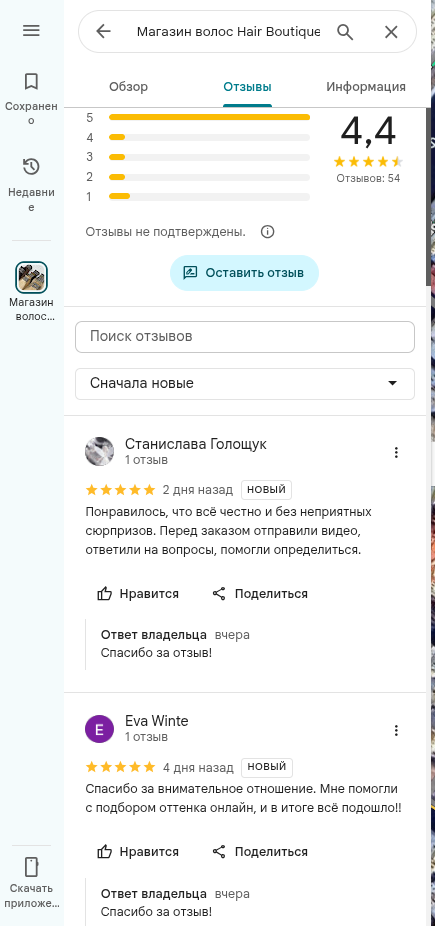The image size is (435, 926).
Task: Click the '2 дня назад' review date
Action: point(198,490)
